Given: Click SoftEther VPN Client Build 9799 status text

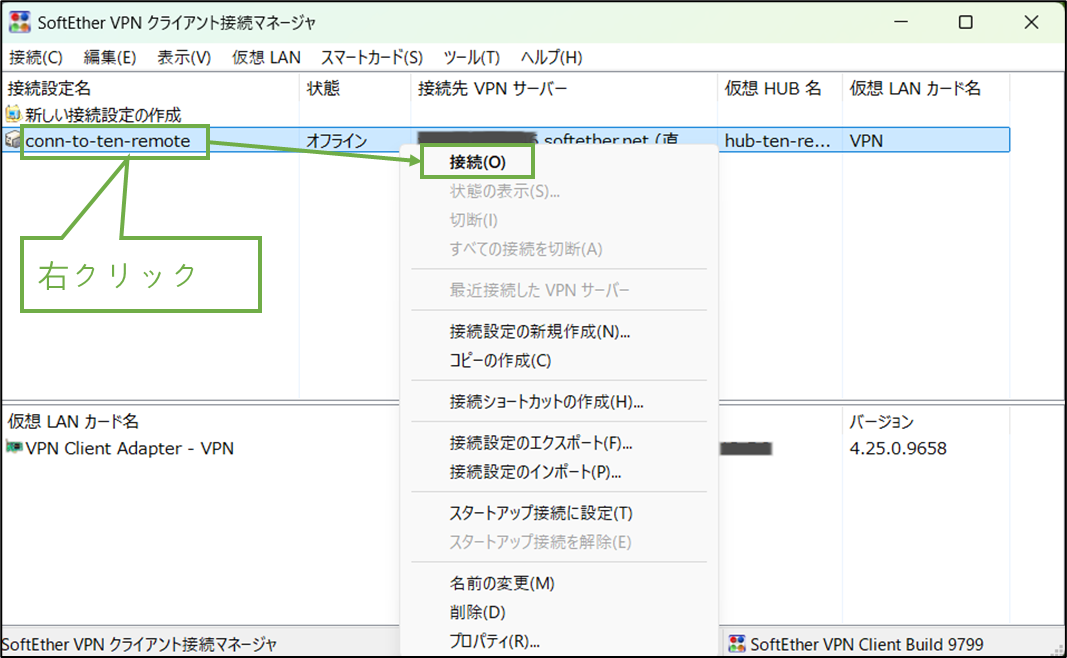Looking at the screenshot, I should click(866, 644).
